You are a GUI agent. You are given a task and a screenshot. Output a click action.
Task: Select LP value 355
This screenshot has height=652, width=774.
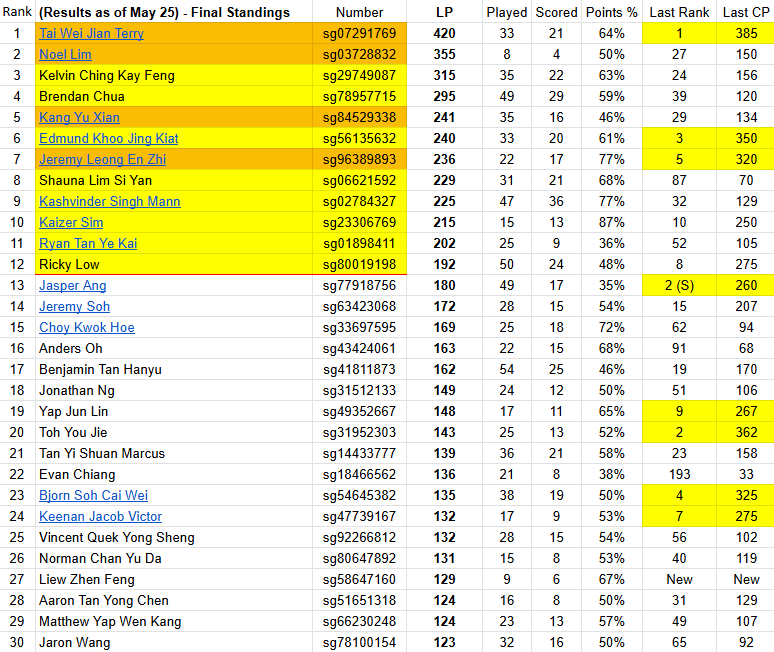click(x=444, y=54)
